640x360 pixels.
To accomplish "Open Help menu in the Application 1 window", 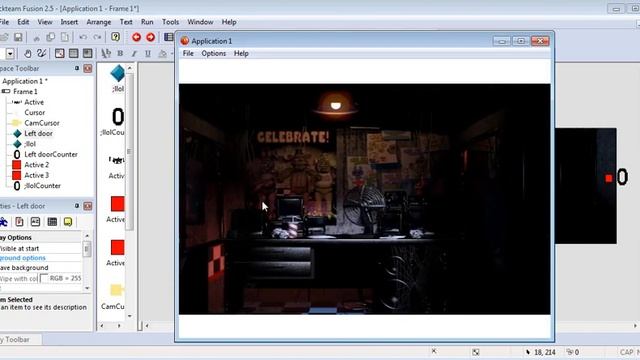I will tap(241, 53).
